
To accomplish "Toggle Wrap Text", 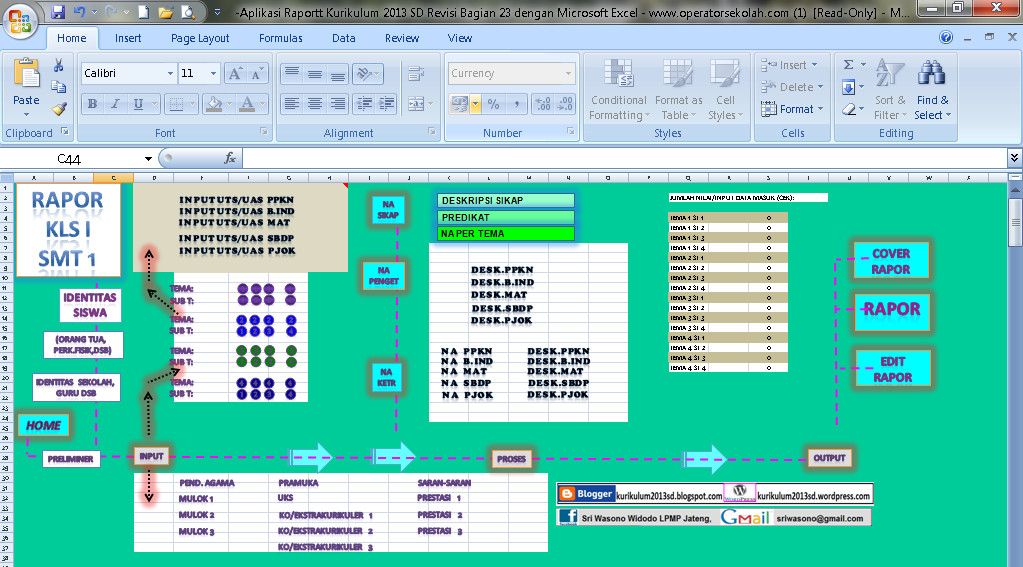I will coord(416,73).
